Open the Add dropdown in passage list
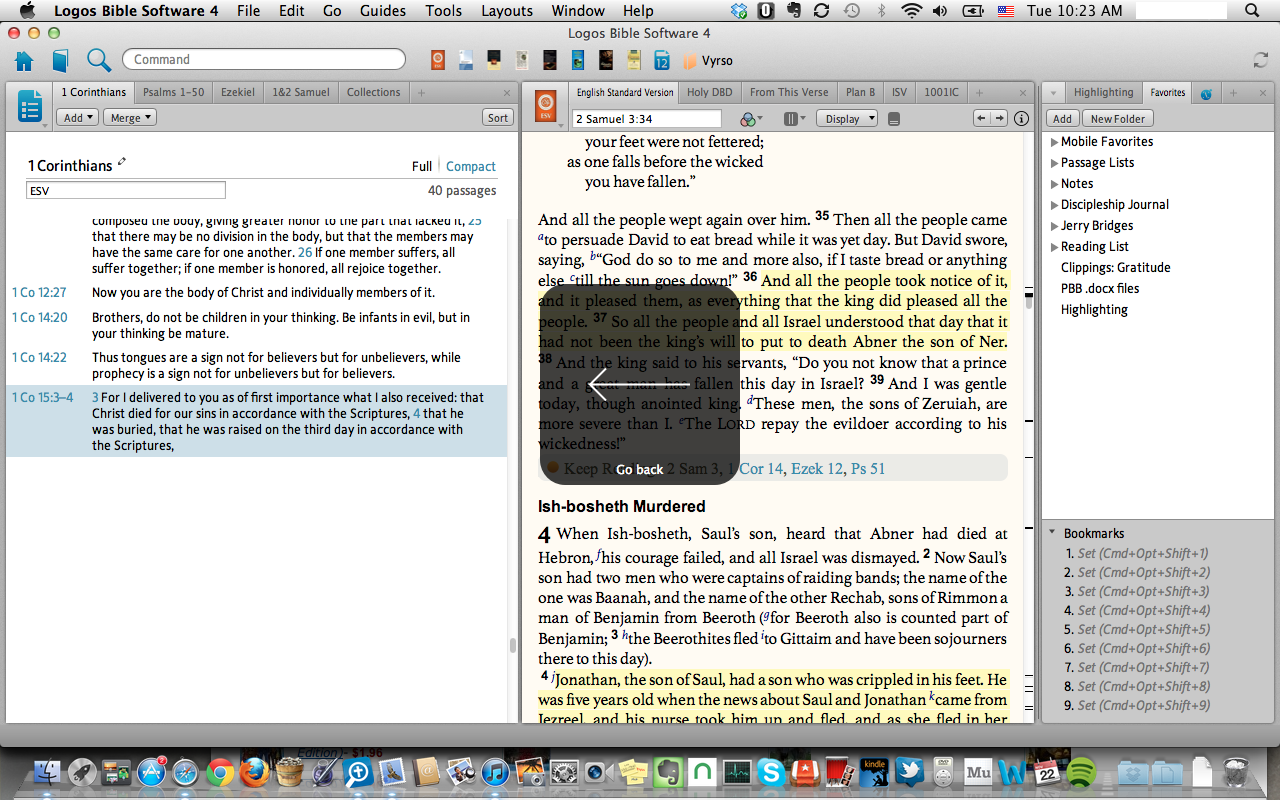Image resolution: width=1280 pixels, height=800 pixels. coord(78,118)
